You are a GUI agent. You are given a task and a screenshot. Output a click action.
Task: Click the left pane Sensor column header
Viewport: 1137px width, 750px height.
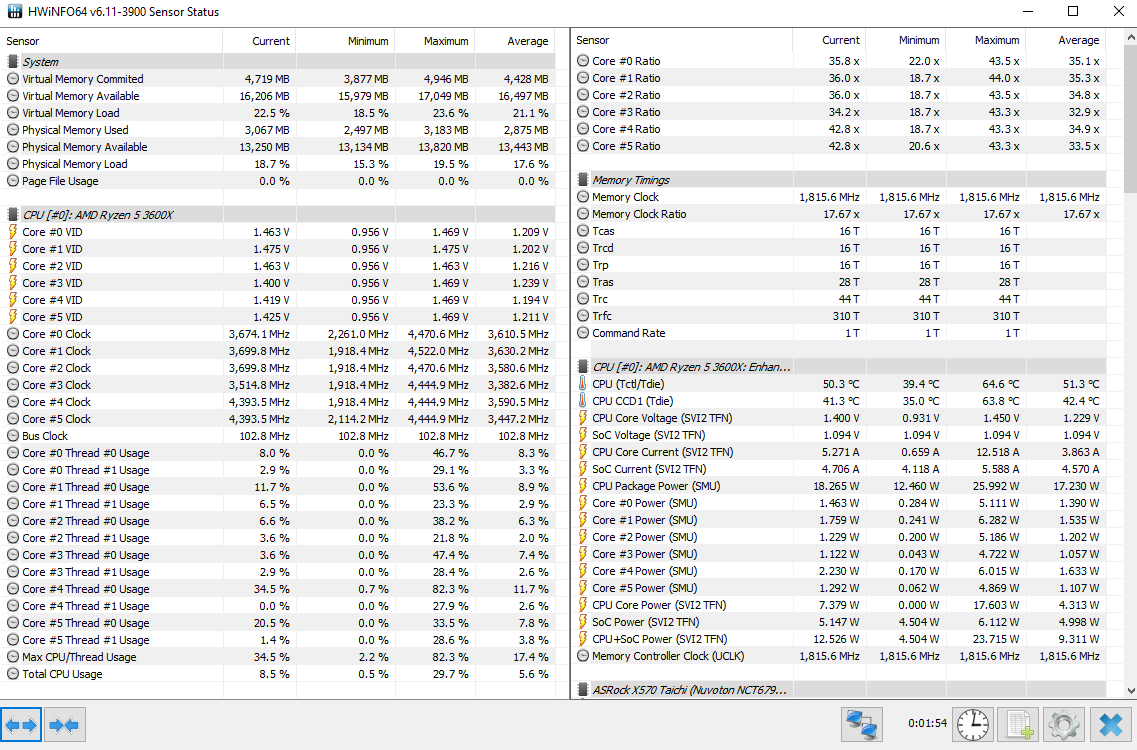click(x=112, y=41)
